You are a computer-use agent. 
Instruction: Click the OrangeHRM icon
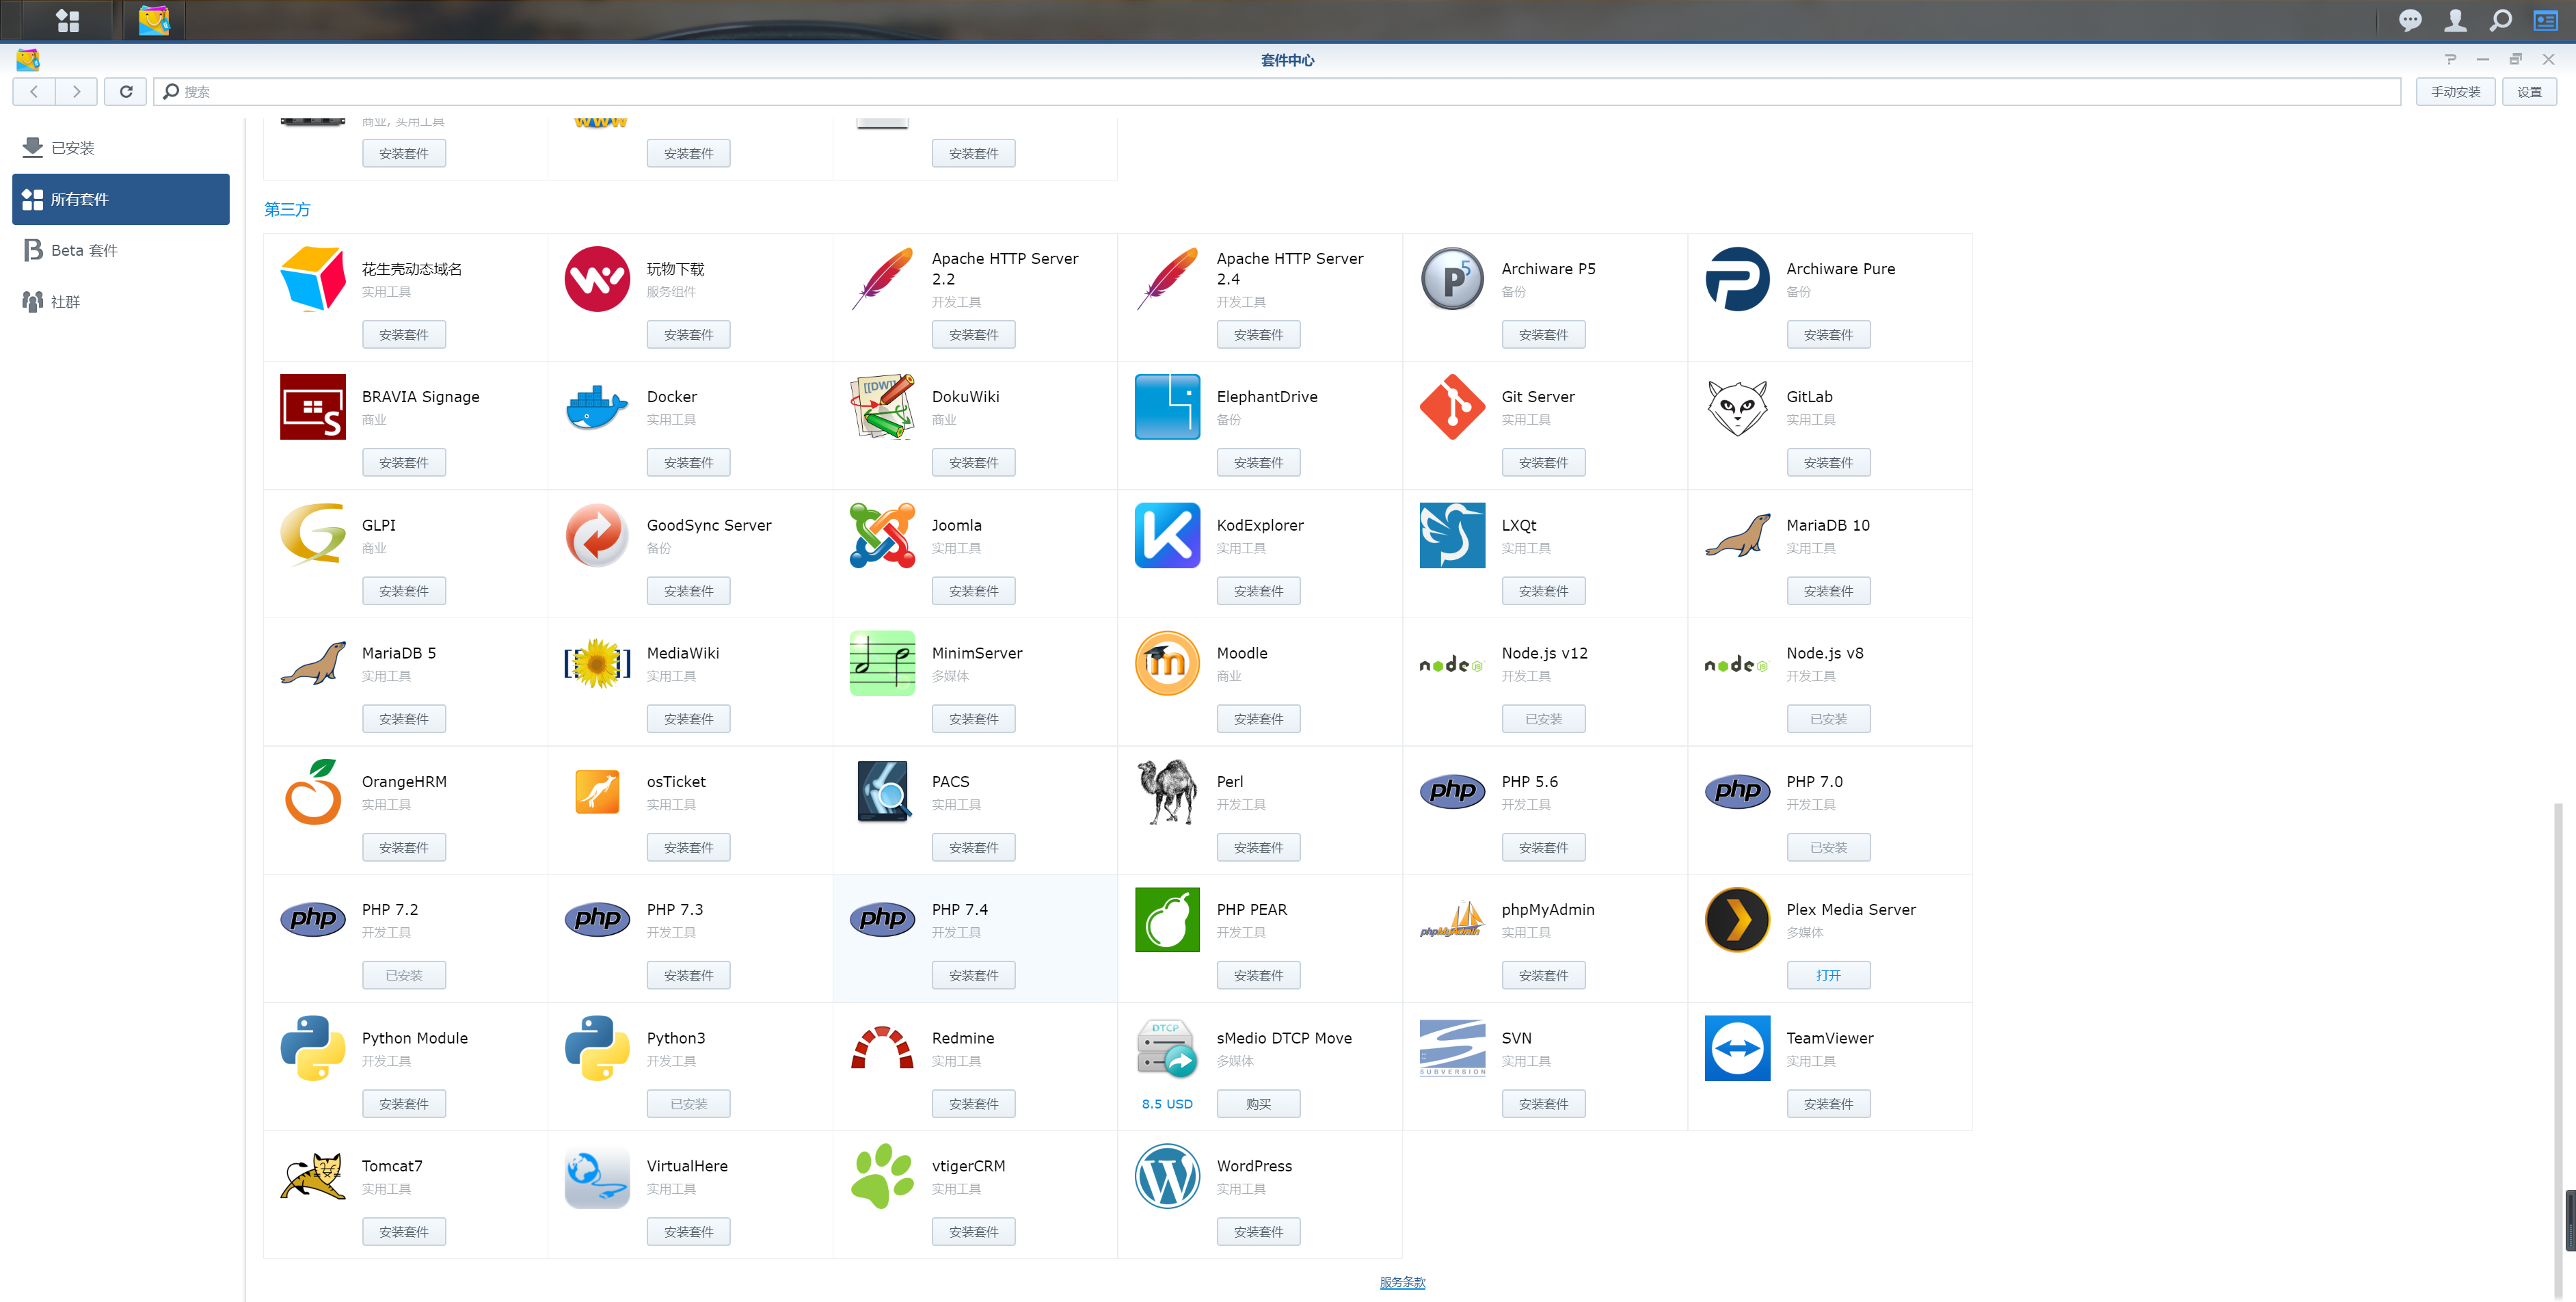coord(313,791)
